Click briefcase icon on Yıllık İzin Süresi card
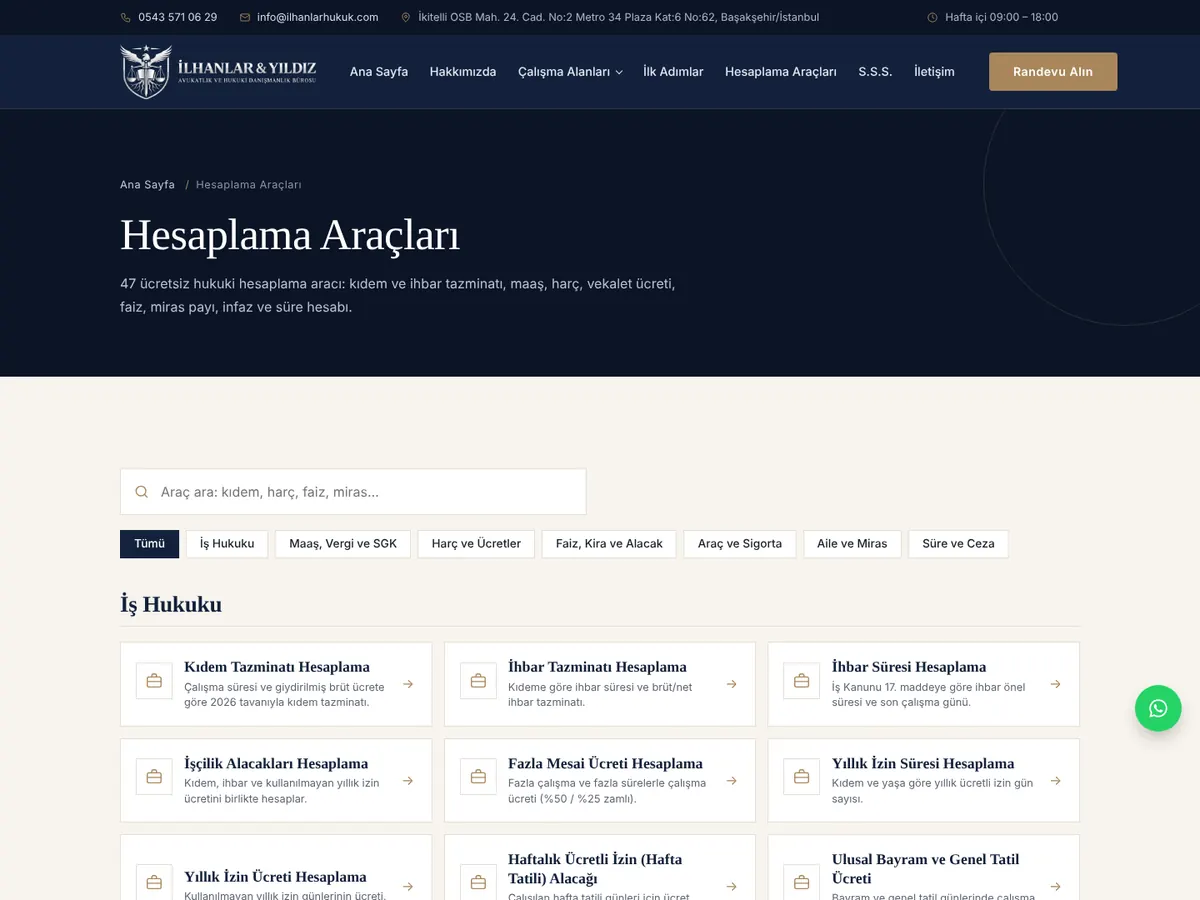This screenshot has width=1200, height=900. click(x=801, y=777)
